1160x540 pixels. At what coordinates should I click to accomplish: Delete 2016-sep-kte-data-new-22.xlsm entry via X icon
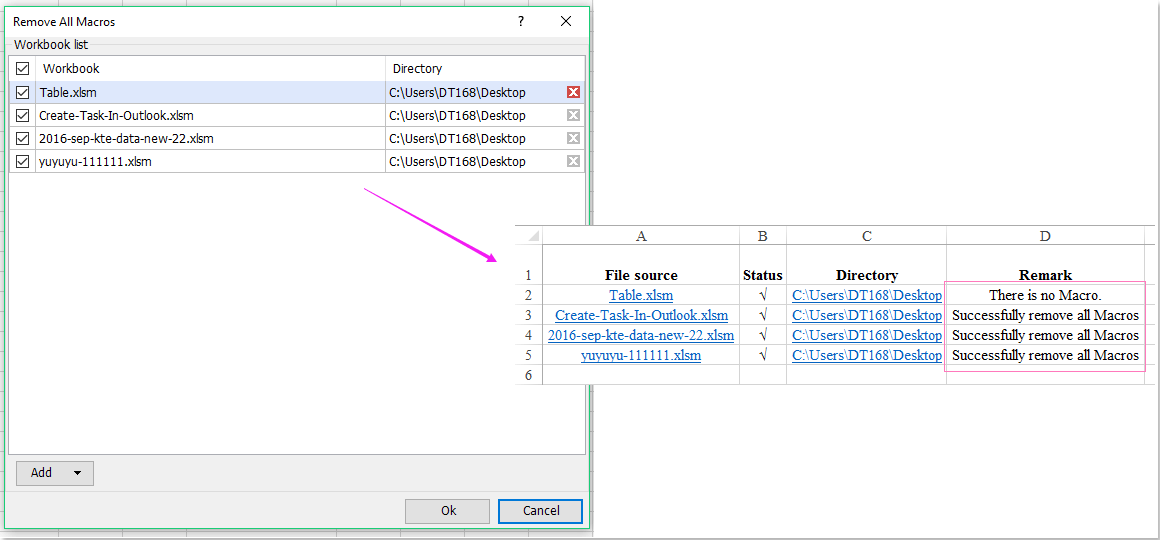tap(573, 138)
